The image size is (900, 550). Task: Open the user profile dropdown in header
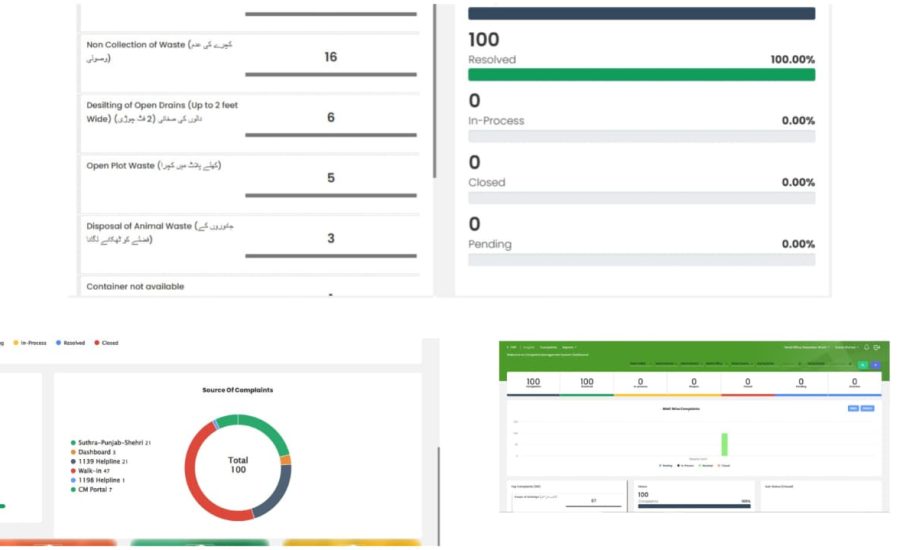842,347
